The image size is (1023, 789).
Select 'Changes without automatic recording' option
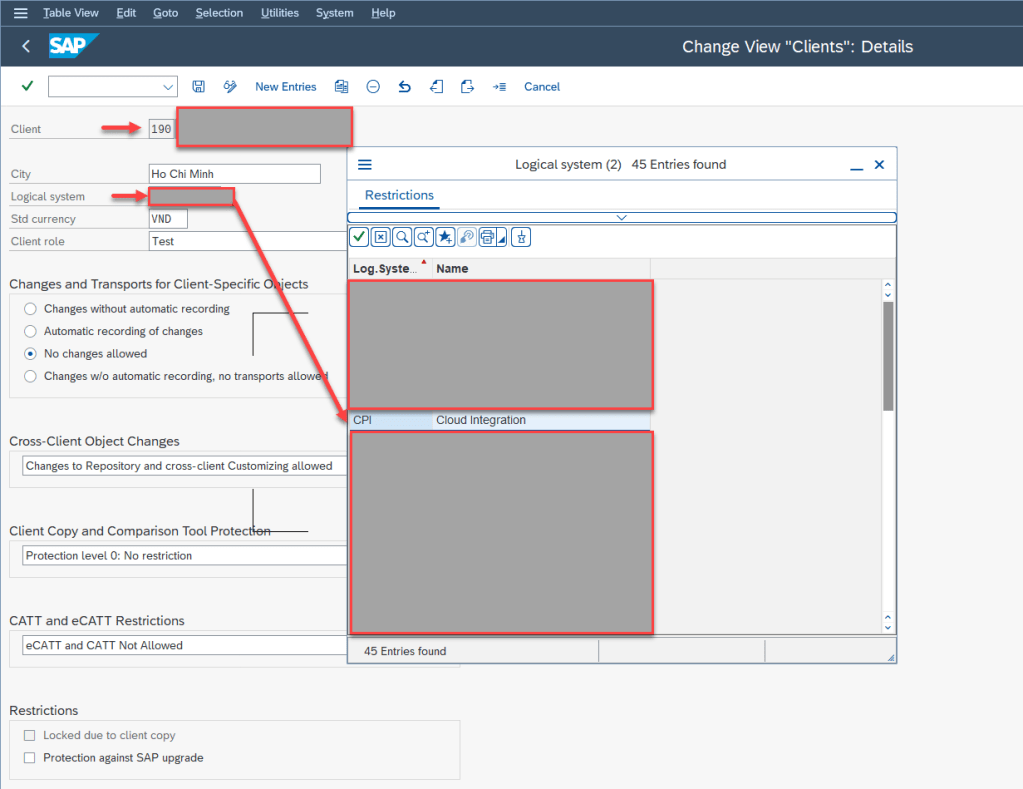(x=31, y=309)
